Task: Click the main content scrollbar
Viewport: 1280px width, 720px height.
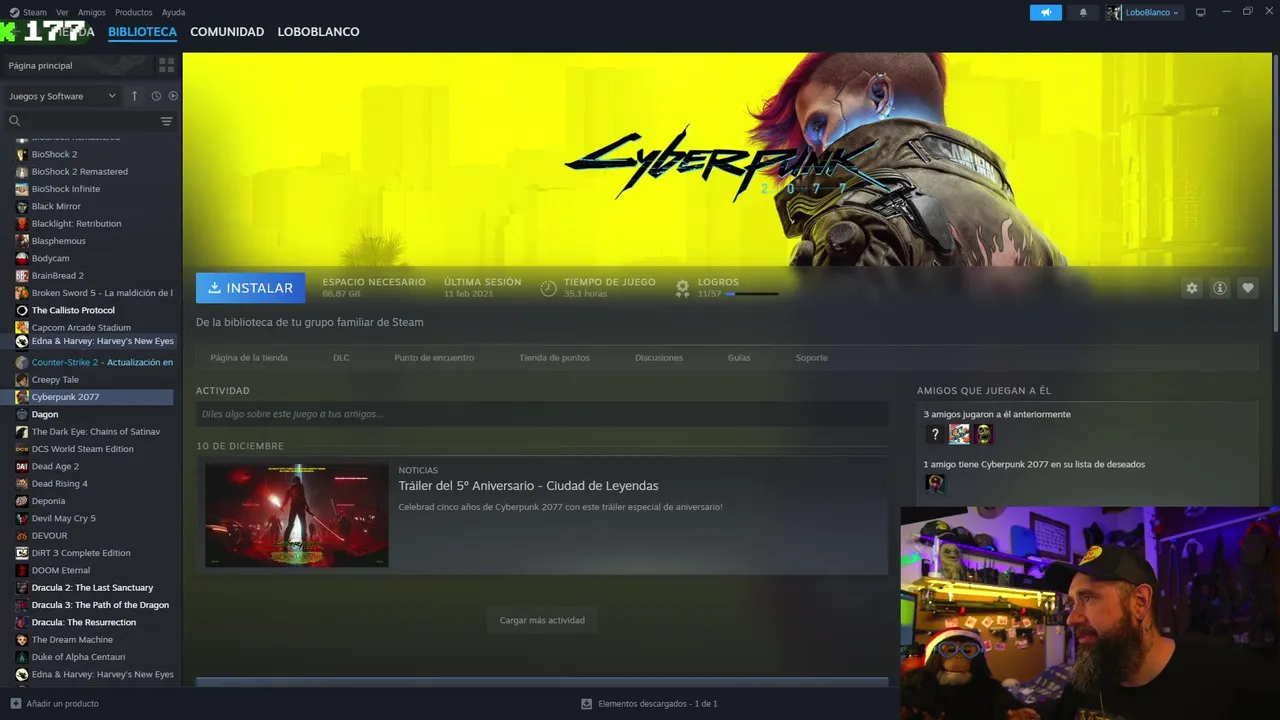Action: 1275,192
